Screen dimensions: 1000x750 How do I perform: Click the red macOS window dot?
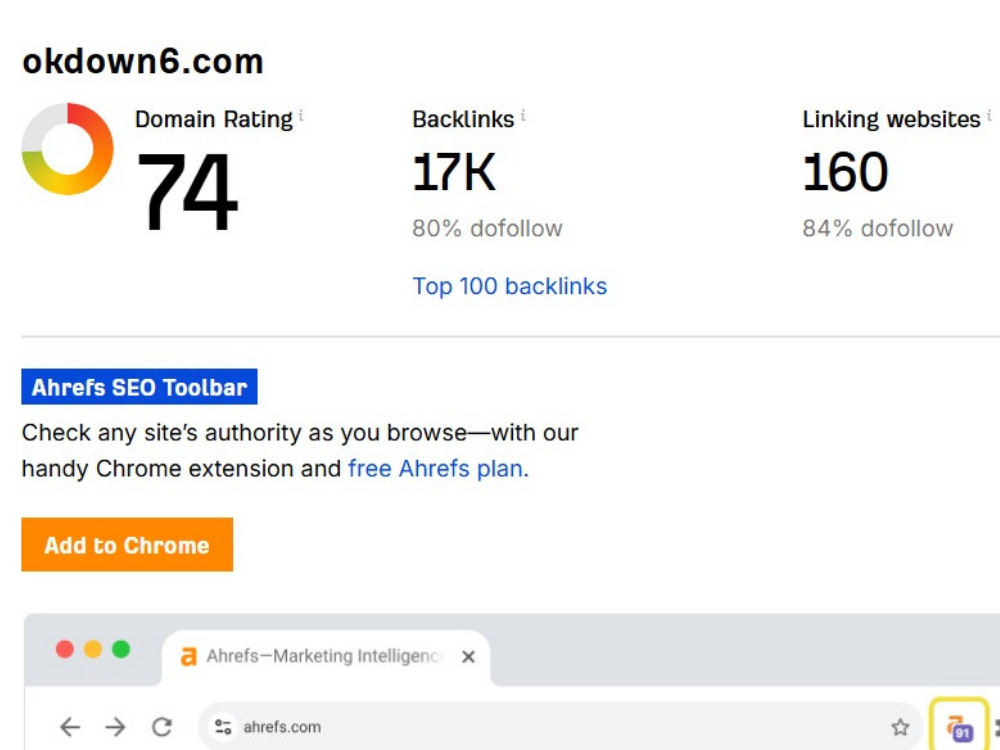click(x=64, y=649)
